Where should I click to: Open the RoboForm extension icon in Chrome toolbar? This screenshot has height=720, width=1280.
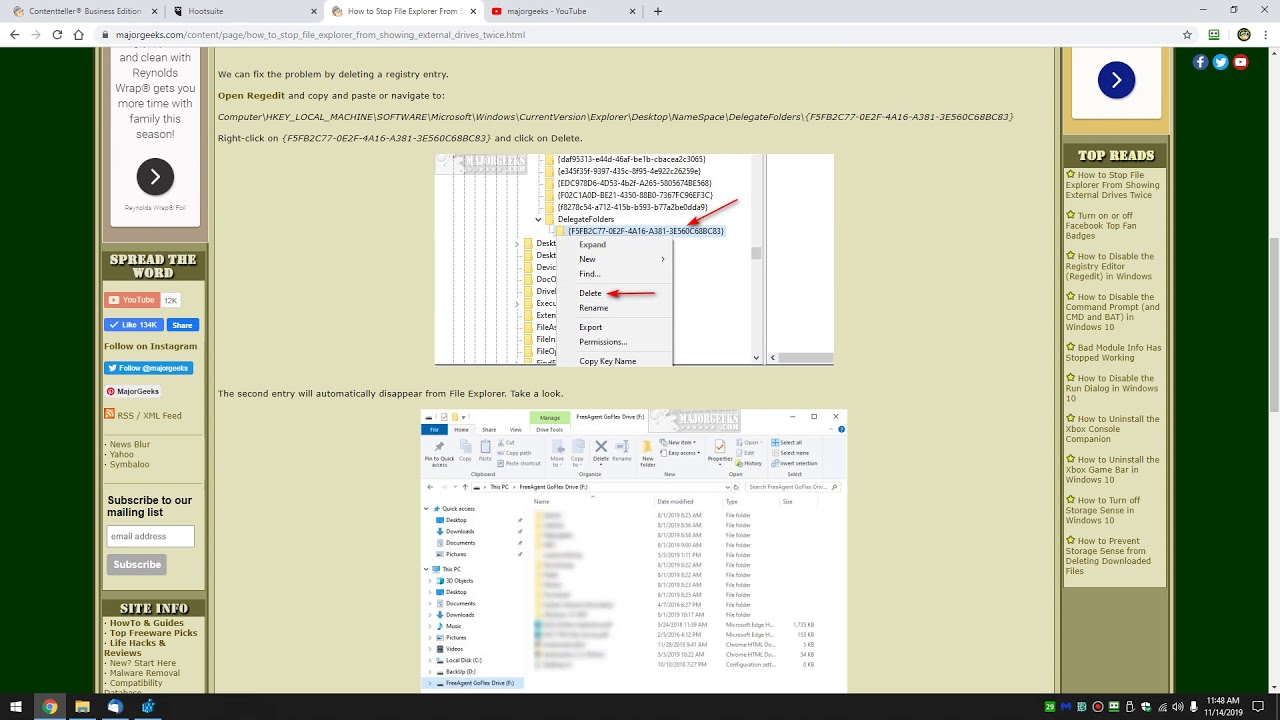point(1214,34)
